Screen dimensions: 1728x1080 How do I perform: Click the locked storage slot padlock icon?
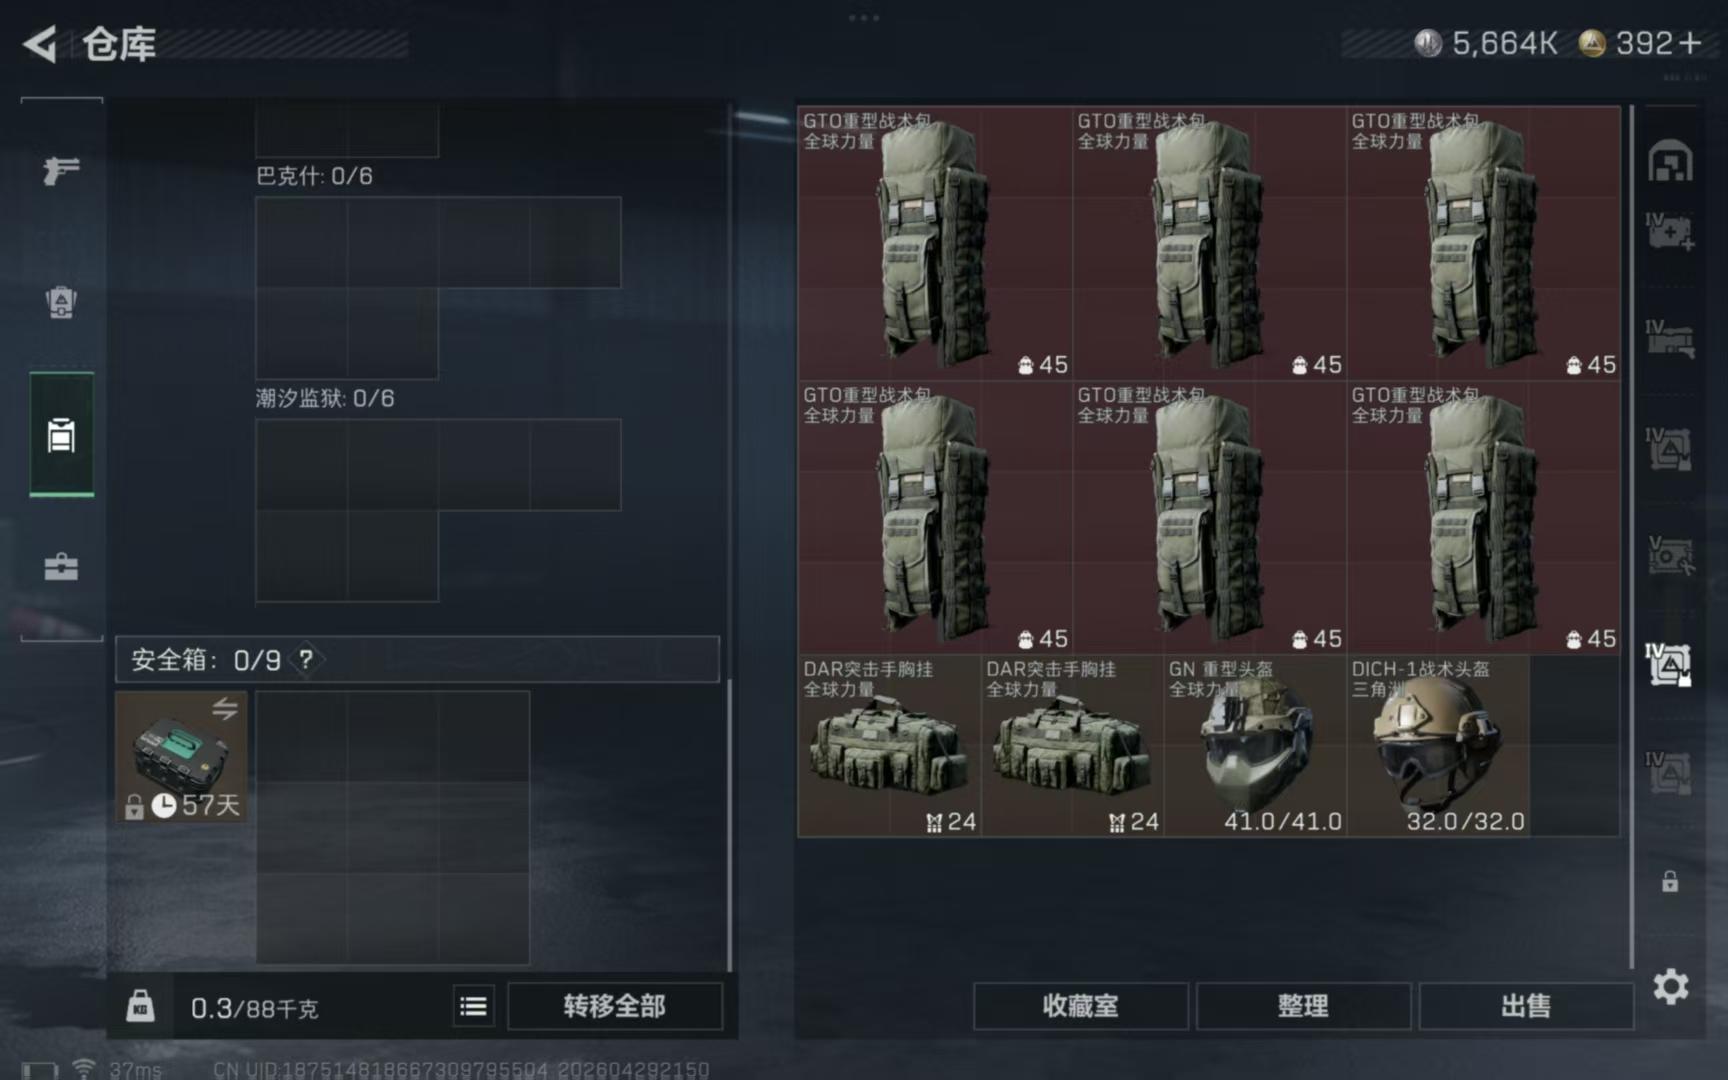[1670, 881]
